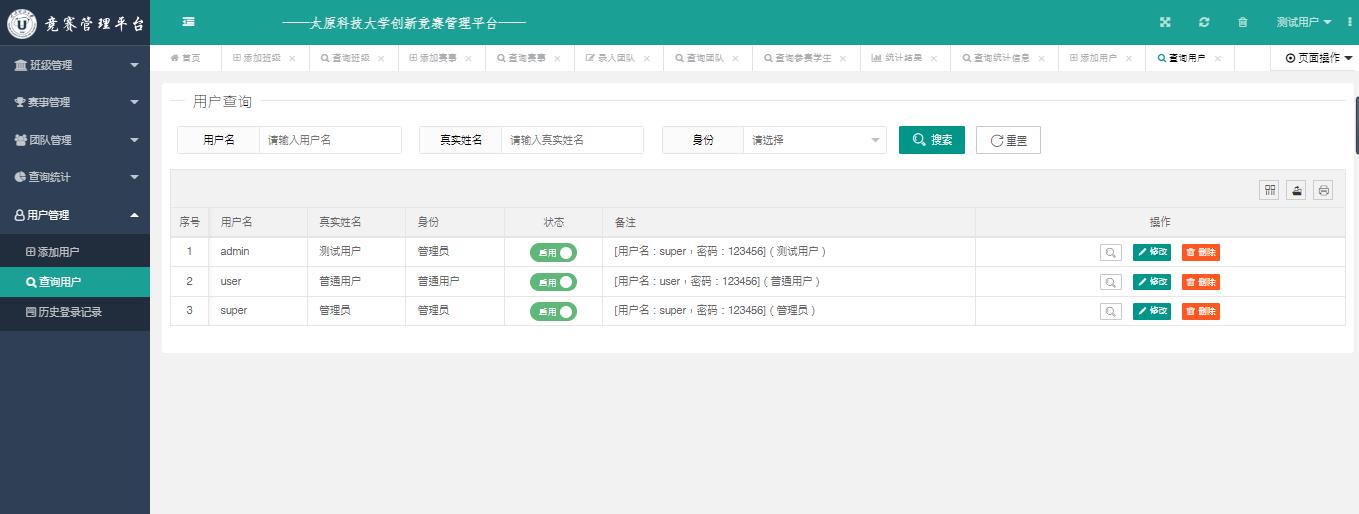Open the table column filter icon
This screenshot has width=1359, height=514.
click(1269, 190)
